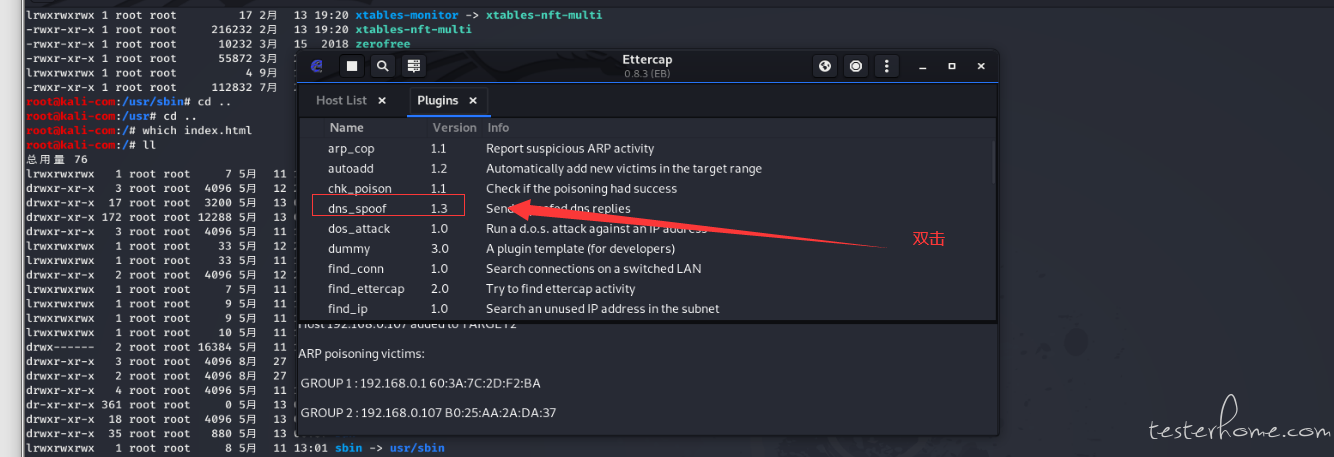The image size is (1334, 457).
Task: Click the Info column header
Action: pyautogui.click(x=498, y=128)
